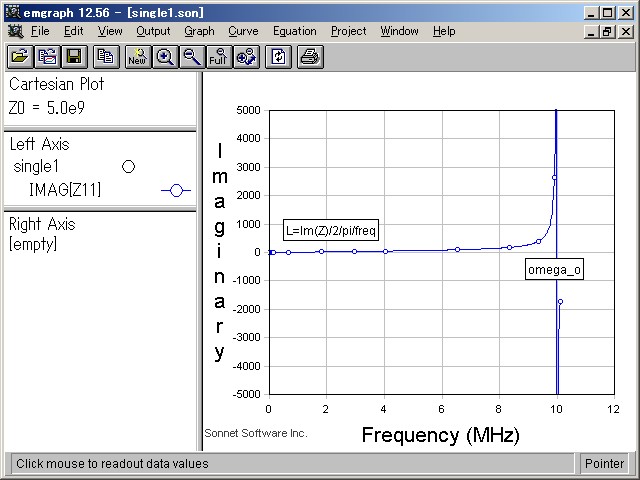The width and height of the screenshot is (640, 480).
Task: Open the Edit menu
Action: 73,31
